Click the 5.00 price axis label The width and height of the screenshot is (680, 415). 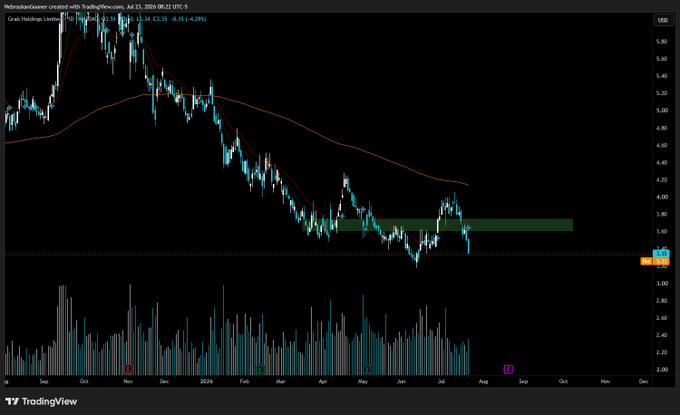(x=662, y=111)
